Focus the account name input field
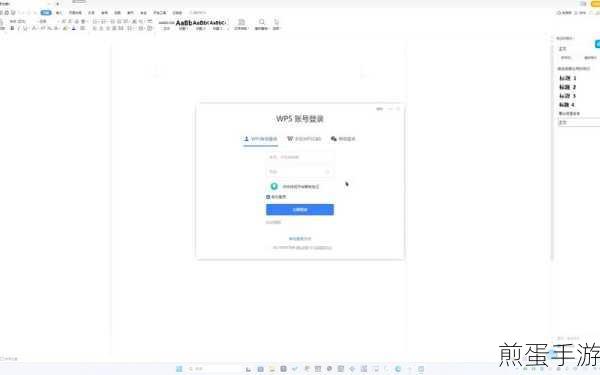Image resolution: width=600 pixels, height=375 pixels. click(x=300, y=157)
